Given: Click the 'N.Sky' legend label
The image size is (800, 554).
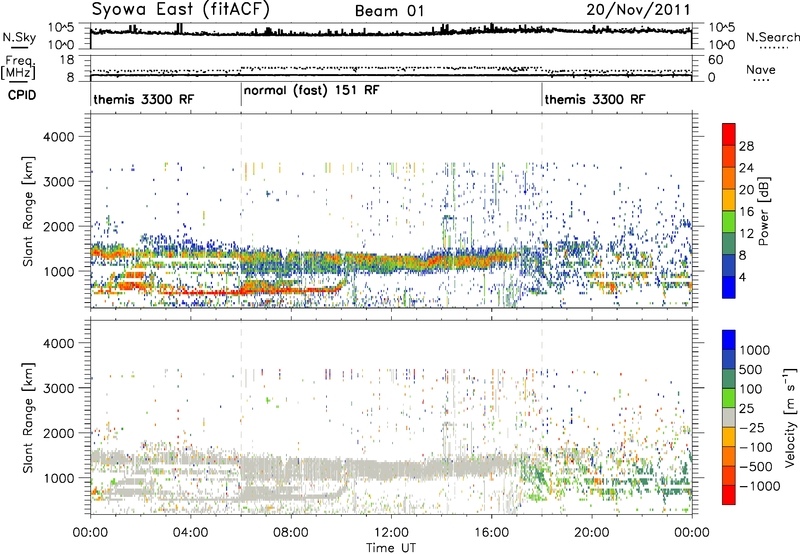Looking at the screenshot, I should [19, 37].
